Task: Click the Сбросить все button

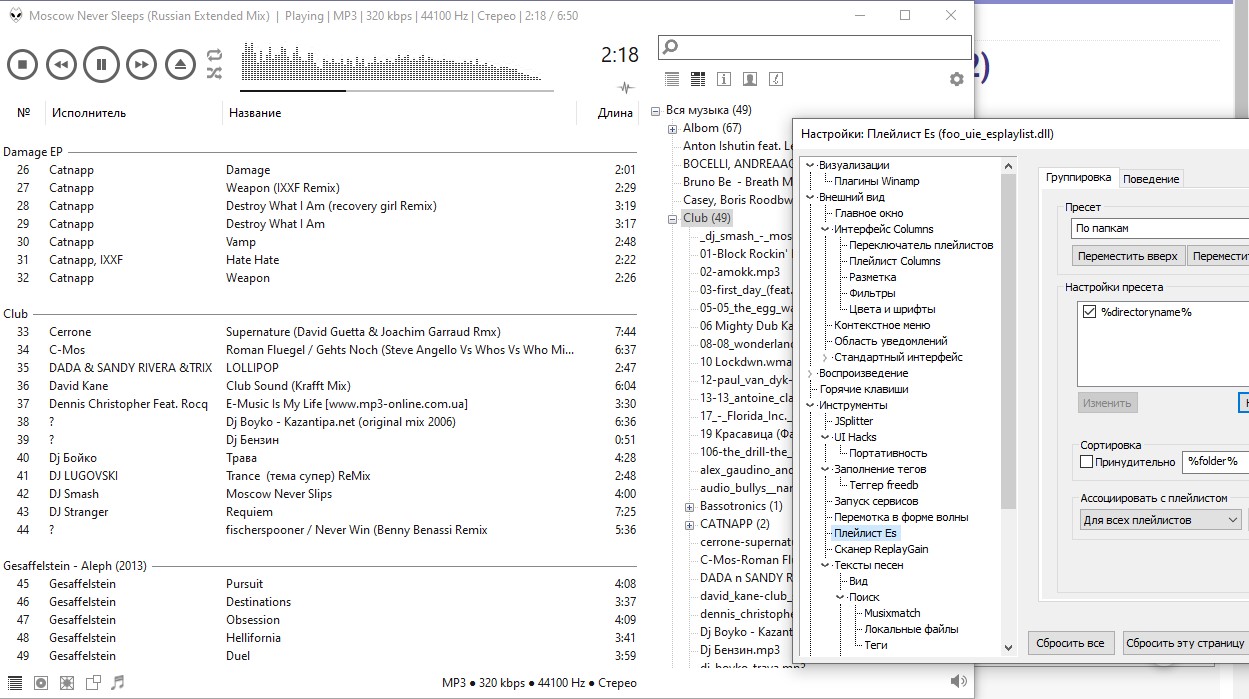Action: pyautogui.click(x=1070, y=643)
